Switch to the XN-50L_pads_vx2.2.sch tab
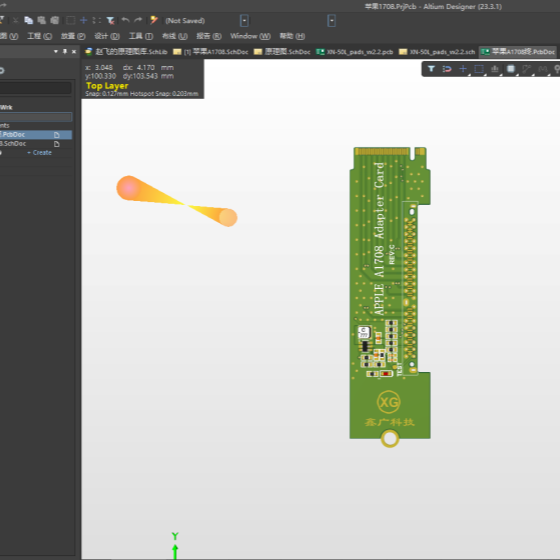 coord(437,52)
